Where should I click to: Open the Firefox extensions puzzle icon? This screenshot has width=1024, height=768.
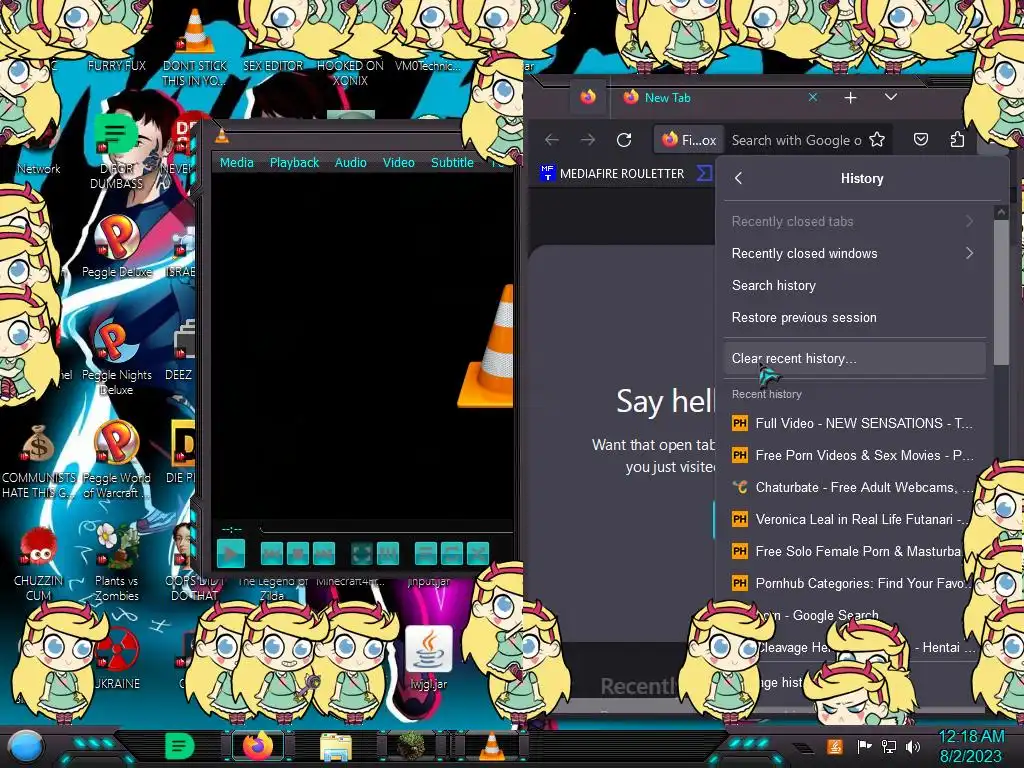tap(957, 140)
